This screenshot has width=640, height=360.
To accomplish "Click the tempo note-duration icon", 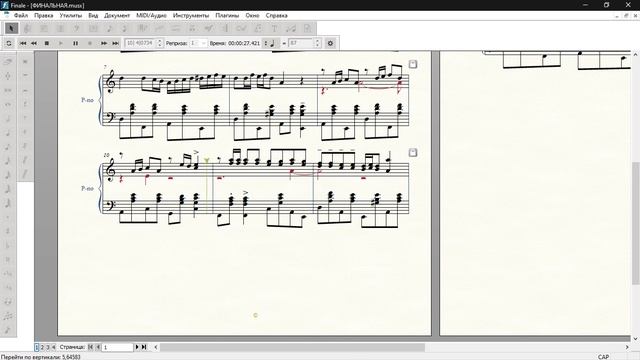I will pos(272,43).
